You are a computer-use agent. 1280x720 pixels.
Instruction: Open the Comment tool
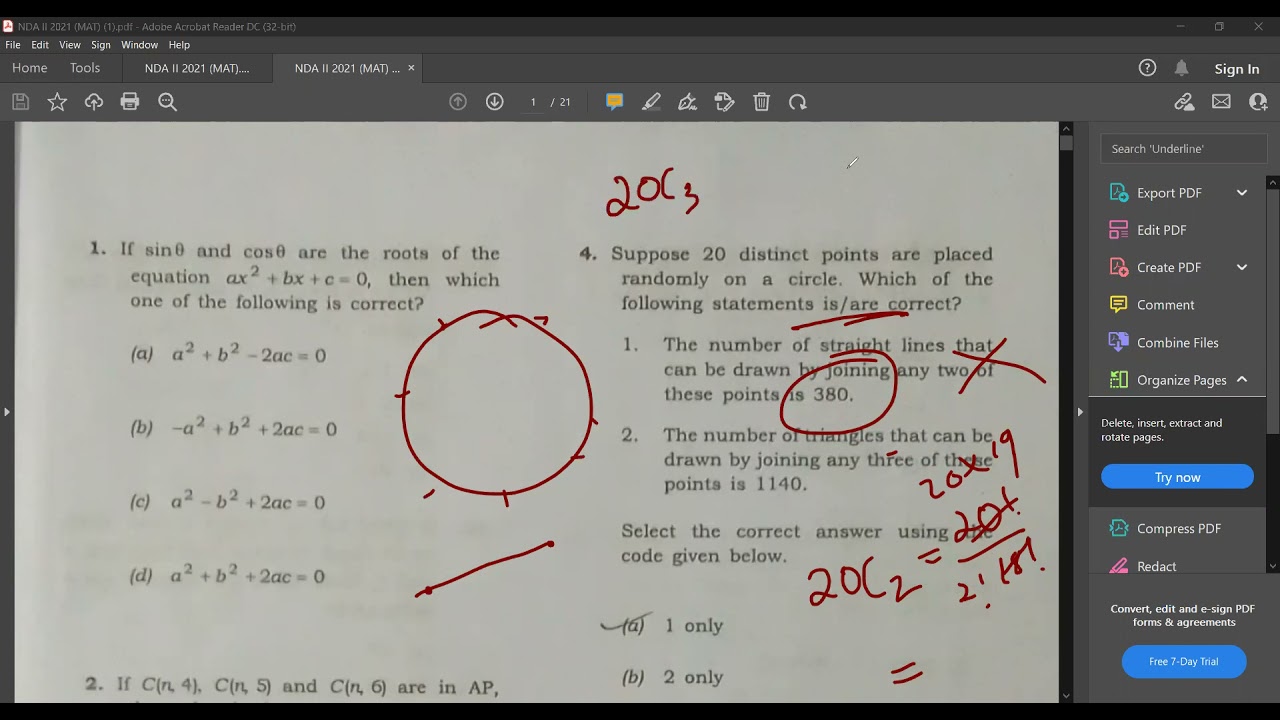1164,305
